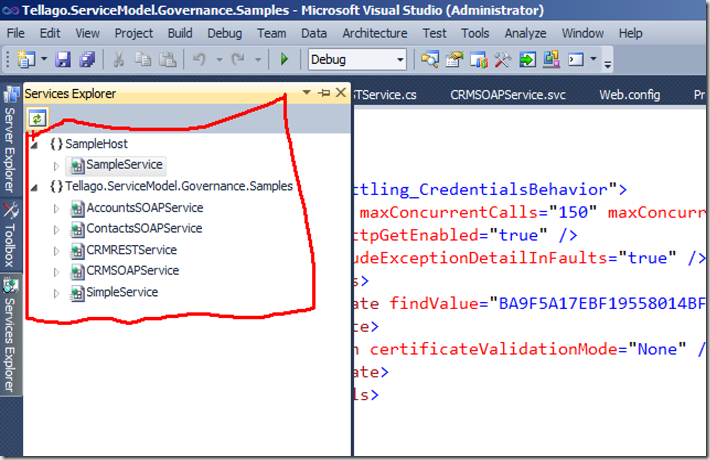This screenshot has height=460, width=710.
Task: Select AccountsSOAPService in the tree
Action: click(137, 208)
